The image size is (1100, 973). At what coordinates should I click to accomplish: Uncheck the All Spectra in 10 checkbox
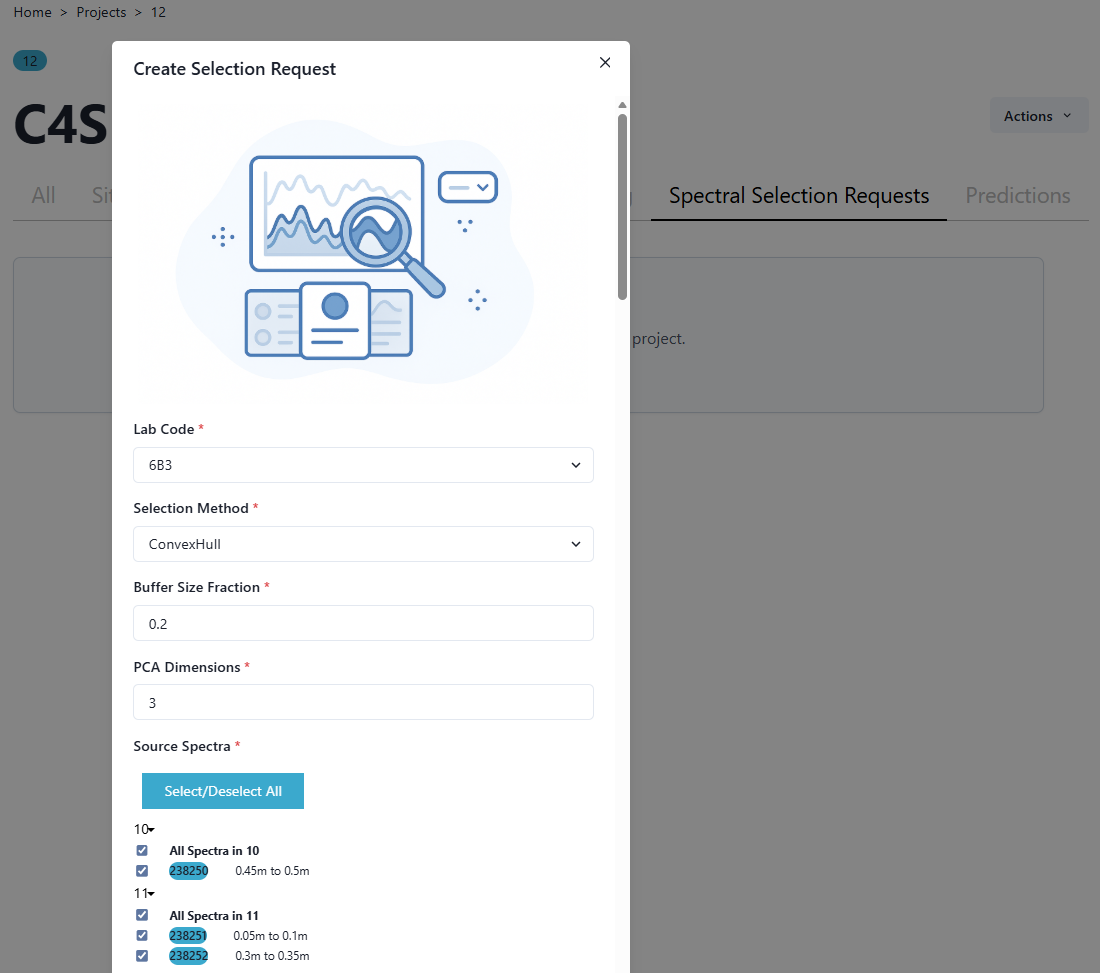click(x=142, y=851)
